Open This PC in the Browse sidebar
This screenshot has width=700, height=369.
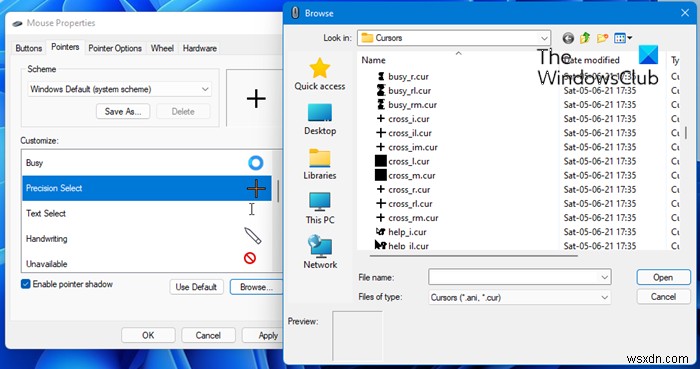pyautogui.click(x=320, y=208)
